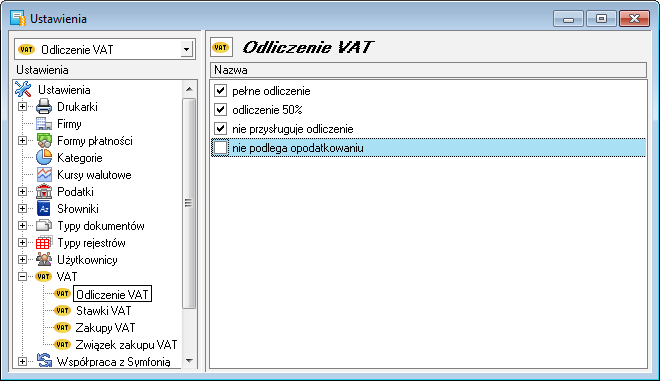
Task: Check nie podlega opodatkowaniu checkbox
Action: (x=220, y=148)
